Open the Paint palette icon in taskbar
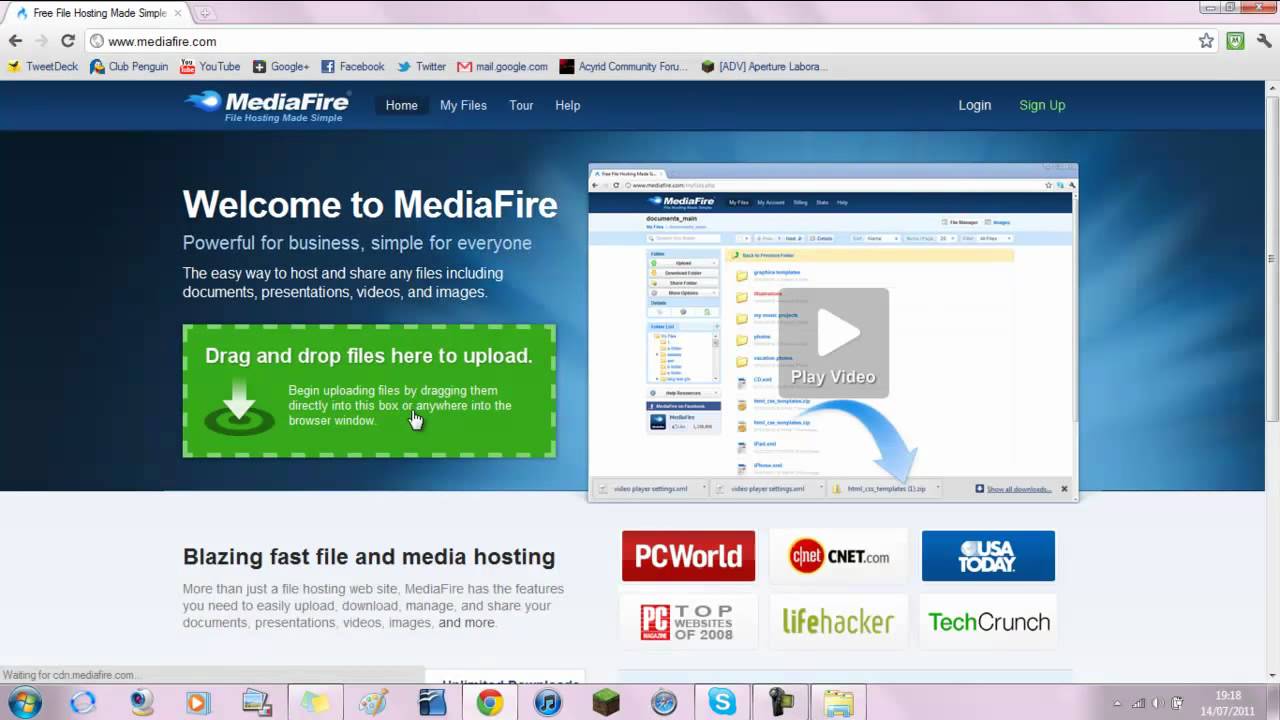This screenshot has width=1280, height=720. 373,703
